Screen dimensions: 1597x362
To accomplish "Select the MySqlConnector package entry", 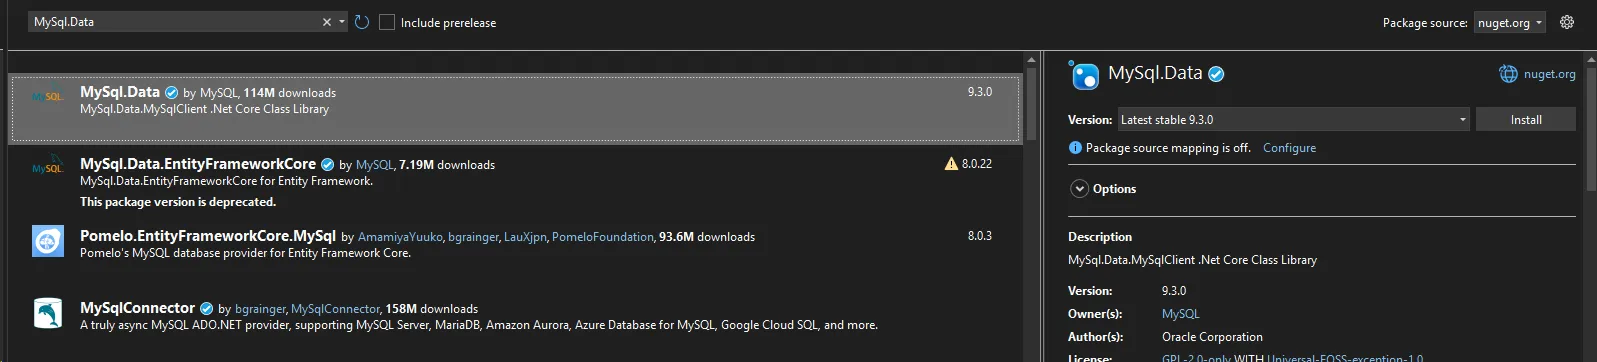I will point(515,316).
